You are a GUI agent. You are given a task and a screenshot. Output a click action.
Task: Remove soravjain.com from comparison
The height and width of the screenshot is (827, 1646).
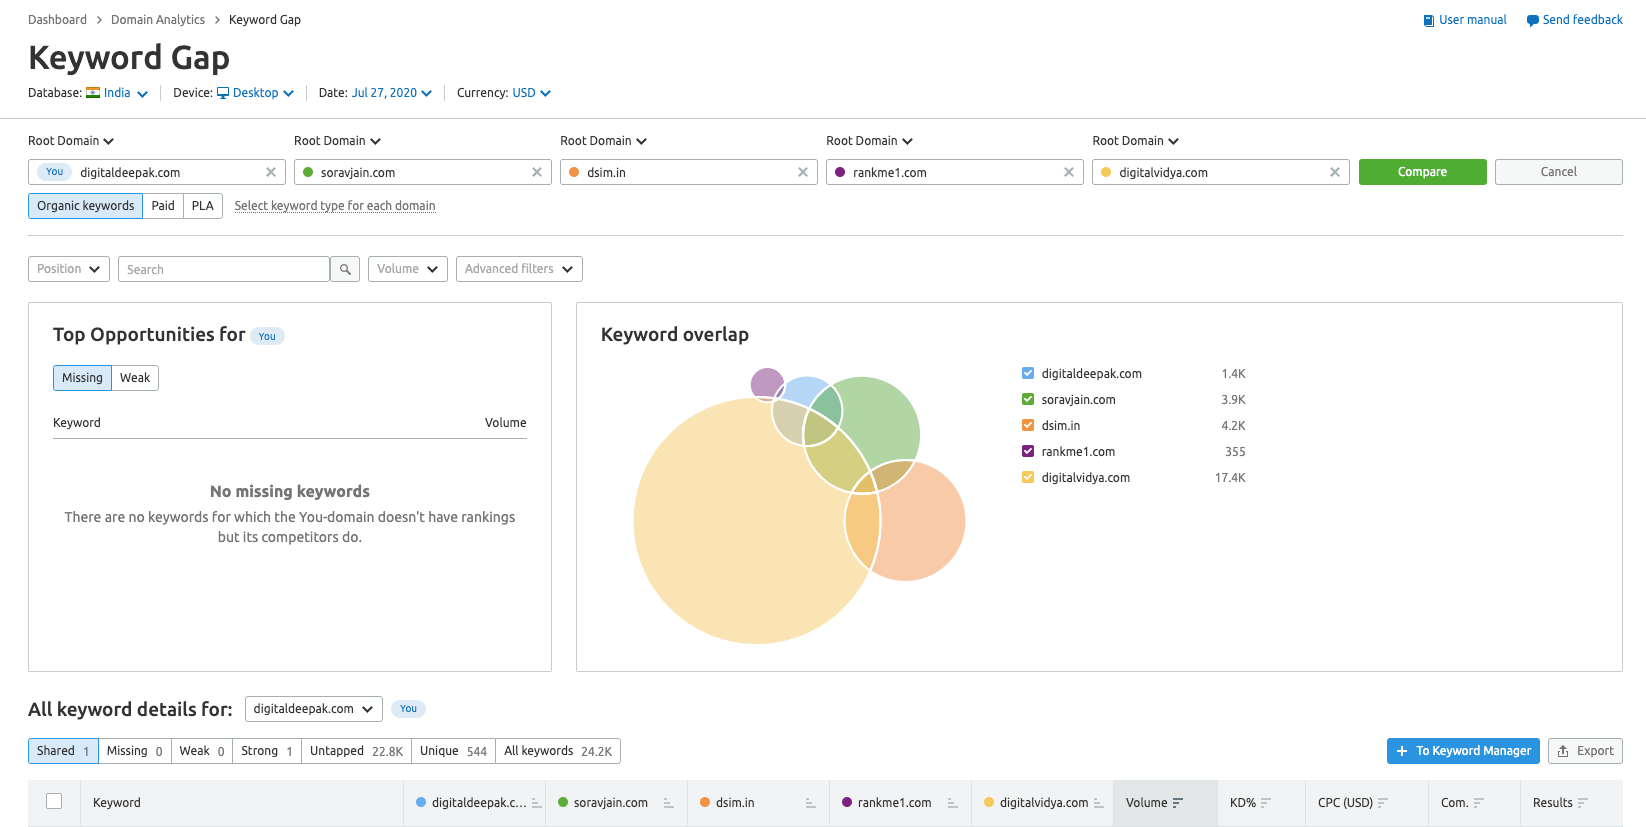(x=537, y=172)
